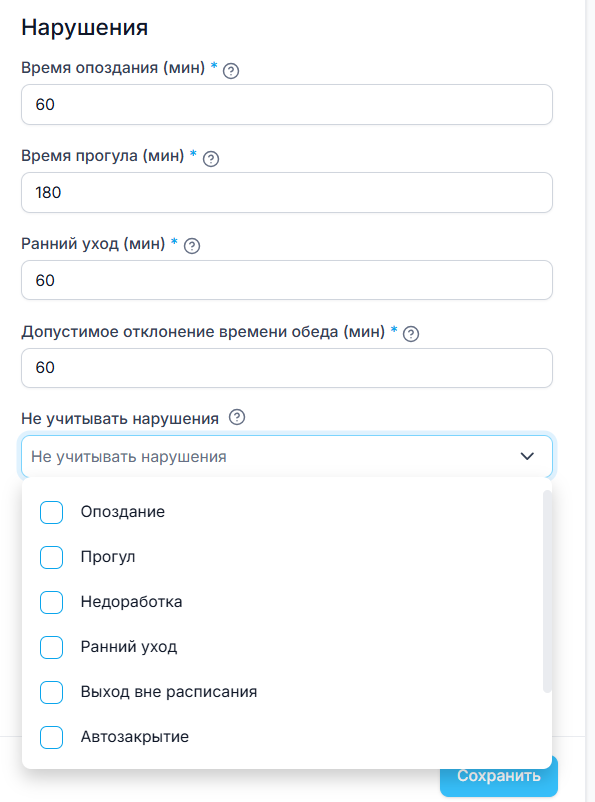
Task: Enable the Прогул checkbox
Action: (52, 558)
